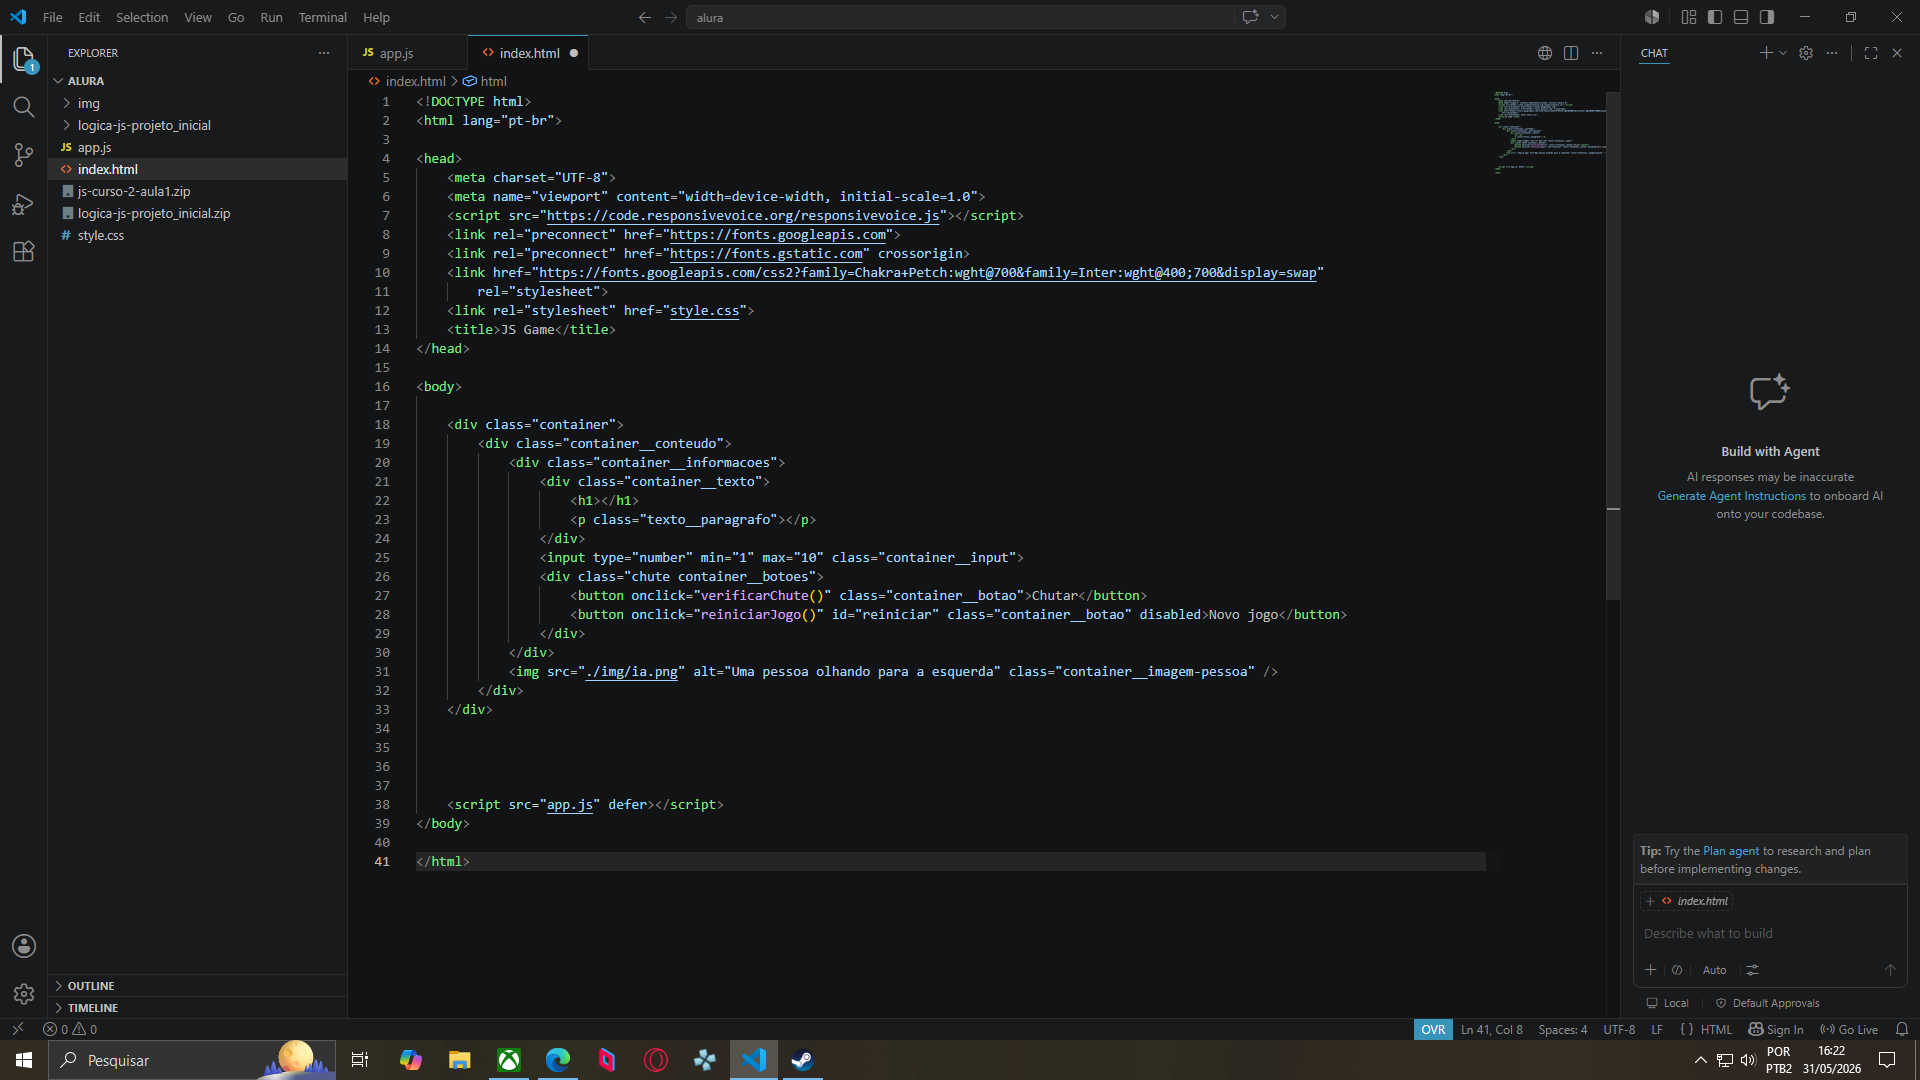
Task: Open style.css in the Explorer
Action: click(x=197, y=235)
